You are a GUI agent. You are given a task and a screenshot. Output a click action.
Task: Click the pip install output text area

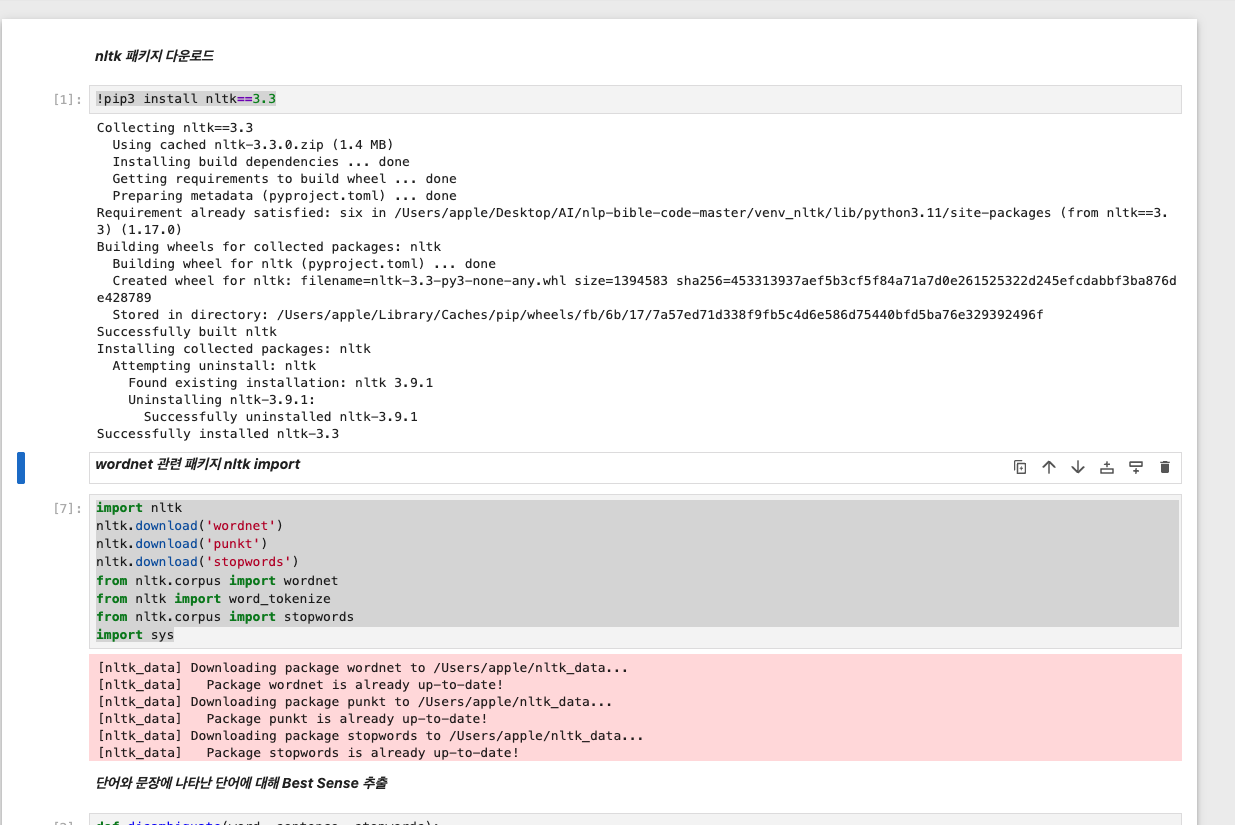(x=636, y=281)
